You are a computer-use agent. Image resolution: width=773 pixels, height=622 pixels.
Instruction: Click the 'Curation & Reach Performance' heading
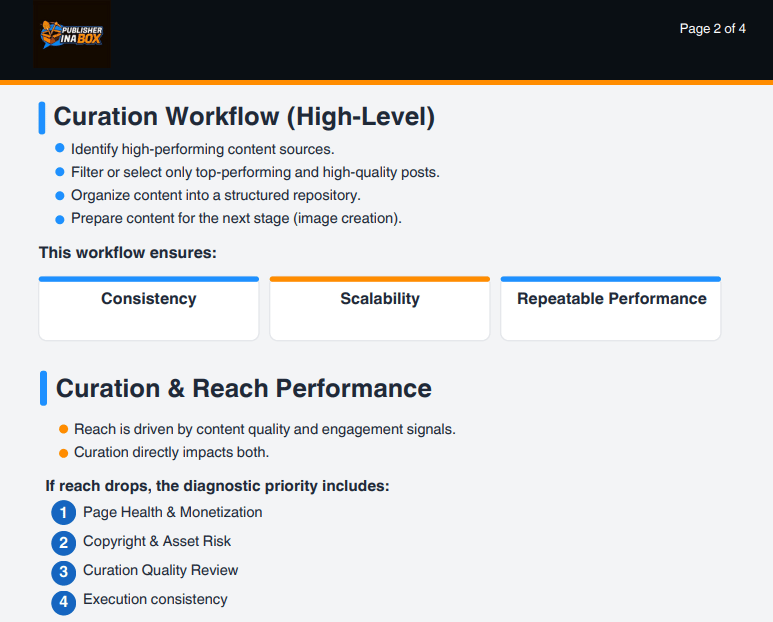(x=244, y=388)
